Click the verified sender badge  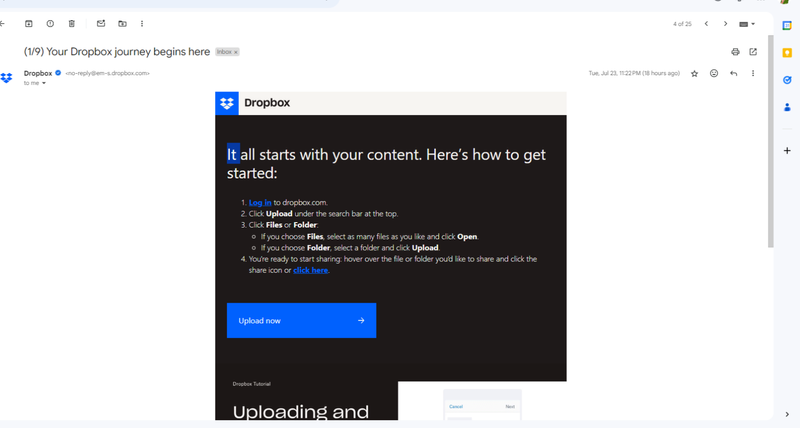[58, 73]
